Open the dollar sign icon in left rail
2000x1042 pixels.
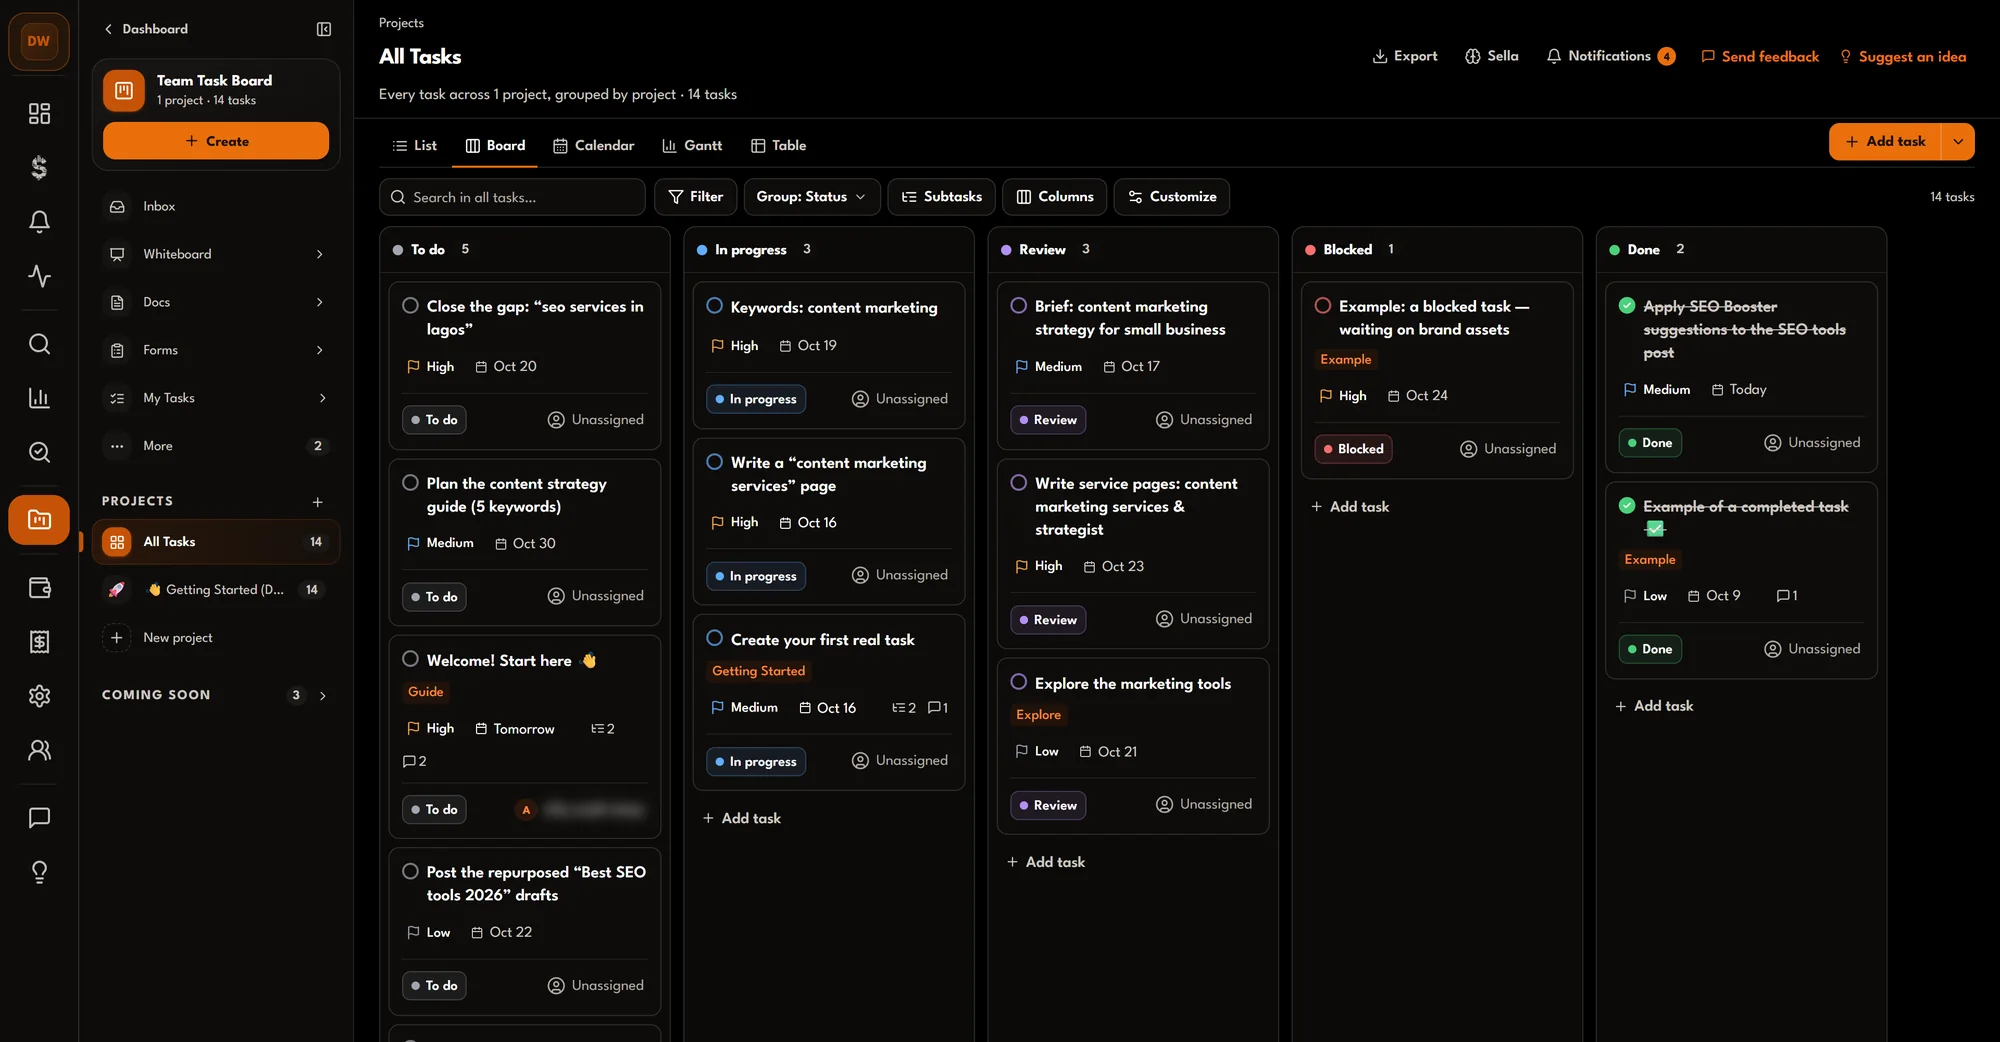click(x=39, y=167)
